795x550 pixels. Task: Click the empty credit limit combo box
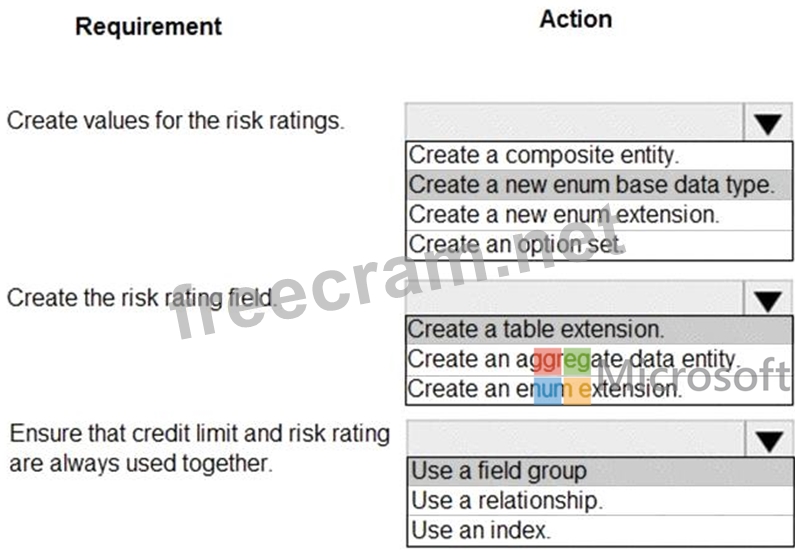576,439
